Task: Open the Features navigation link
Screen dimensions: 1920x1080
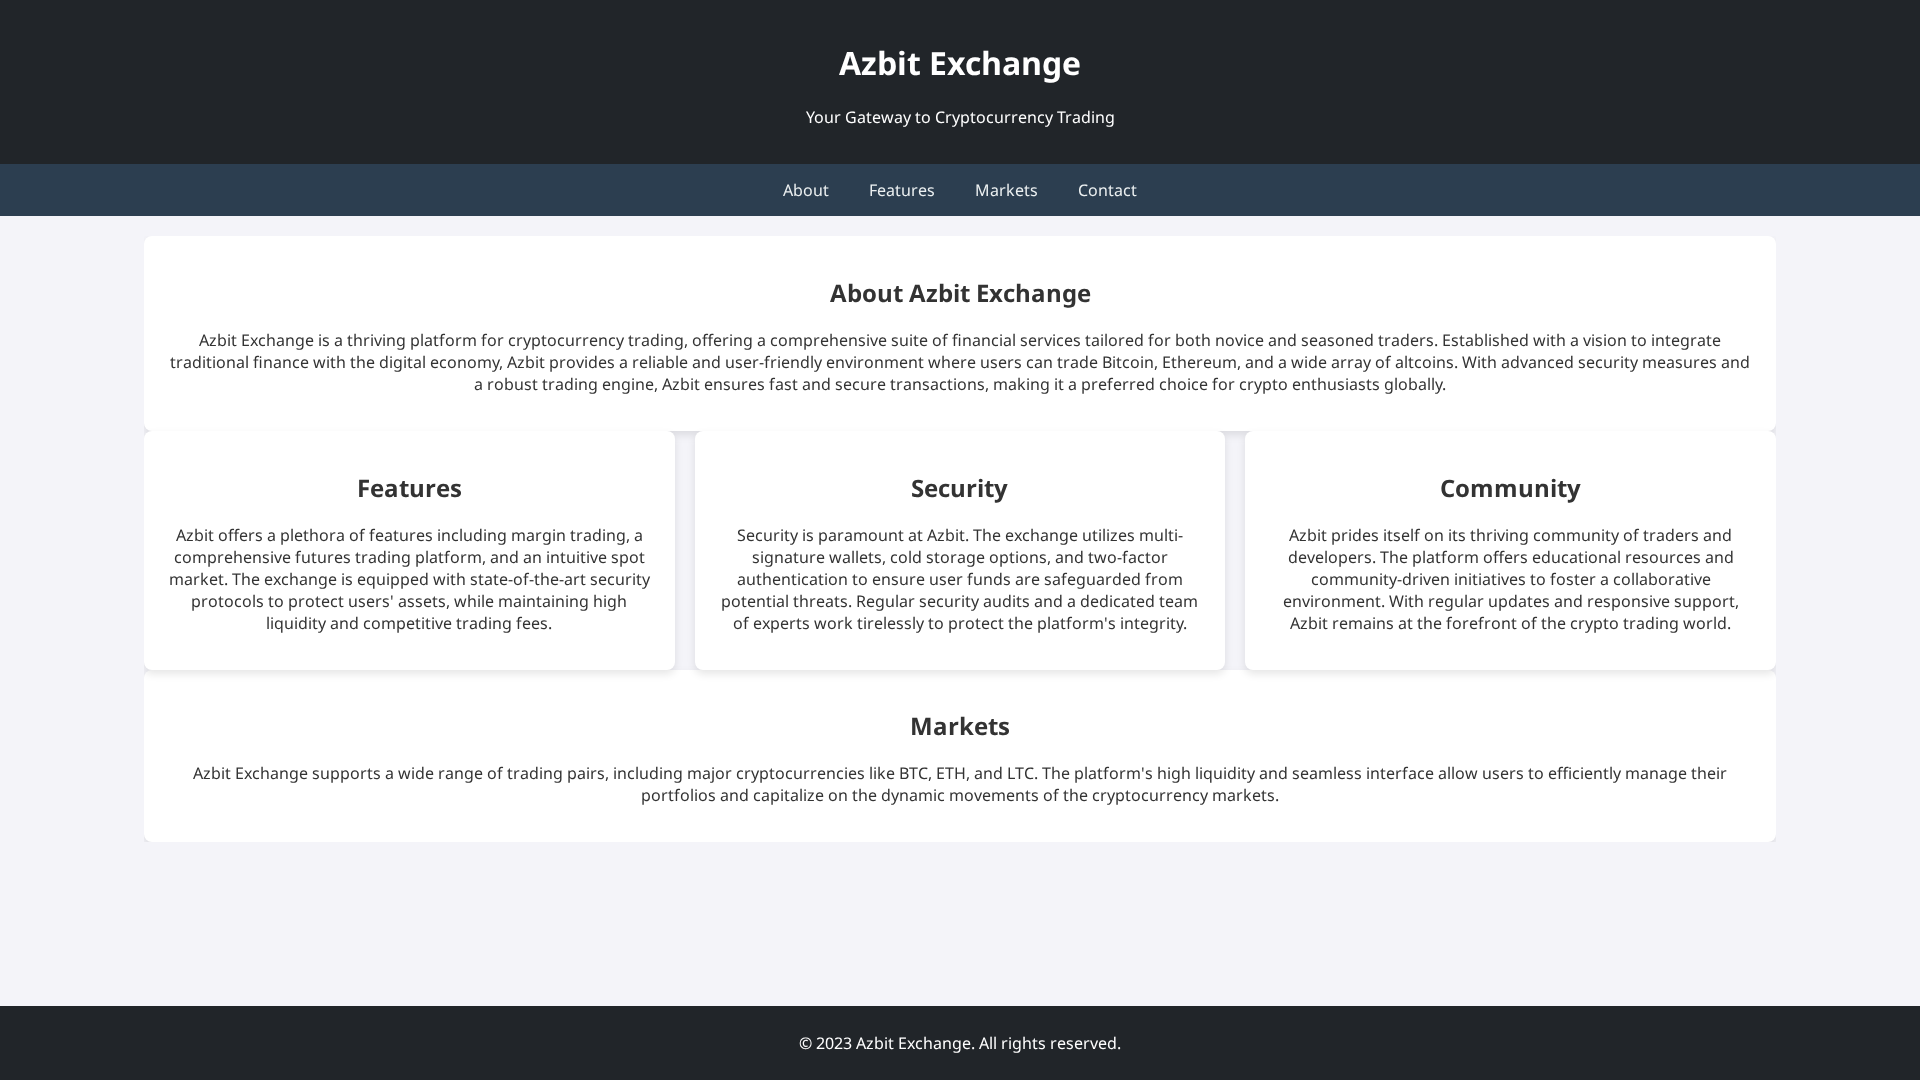Action: point(901,190)
